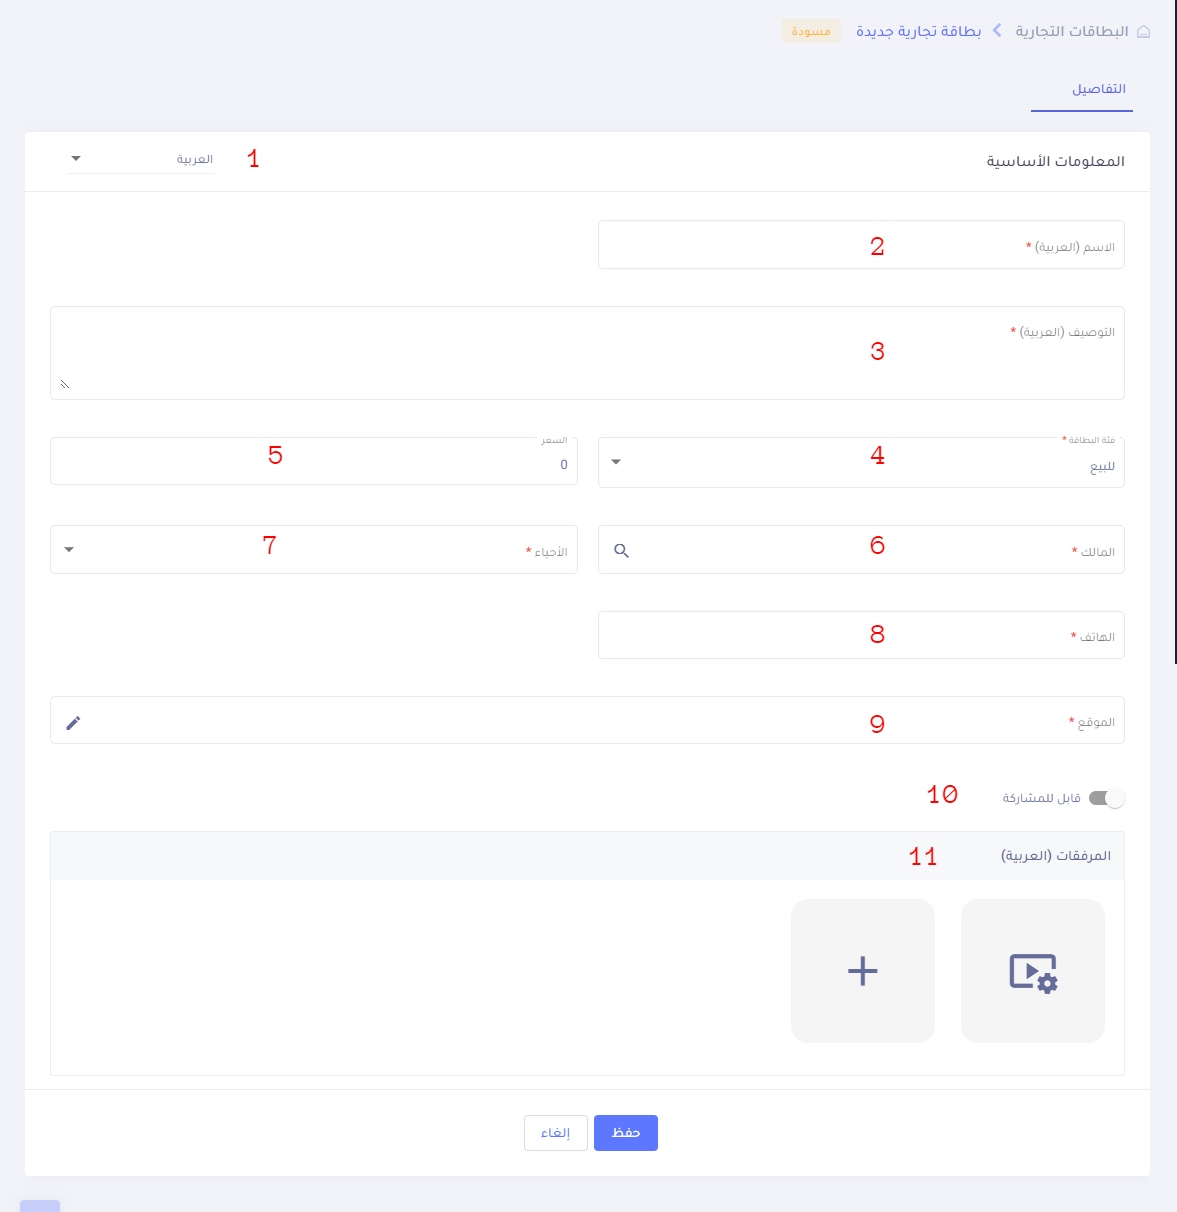Open the العربية language dropdown
Screen dimensions: 1177x1212
pyautogui.click(x=141, y=159)
